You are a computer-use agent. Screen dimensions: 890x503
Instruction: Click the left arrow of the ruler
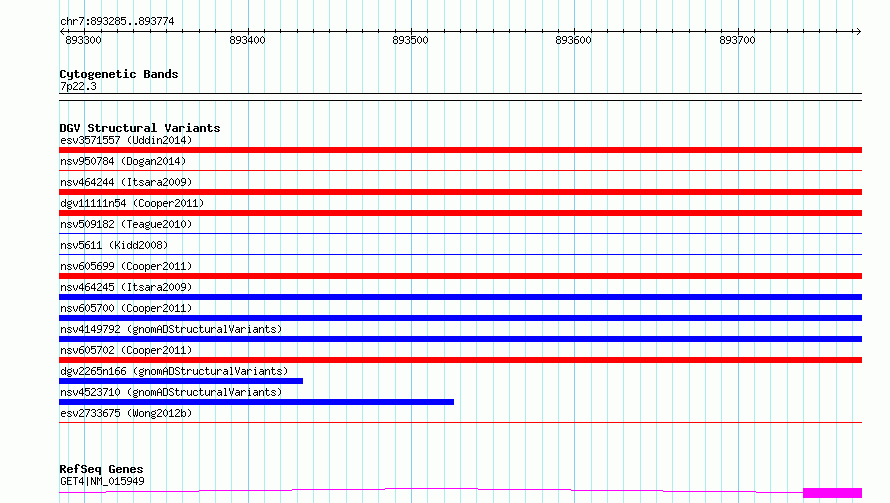tap(62, 31)
